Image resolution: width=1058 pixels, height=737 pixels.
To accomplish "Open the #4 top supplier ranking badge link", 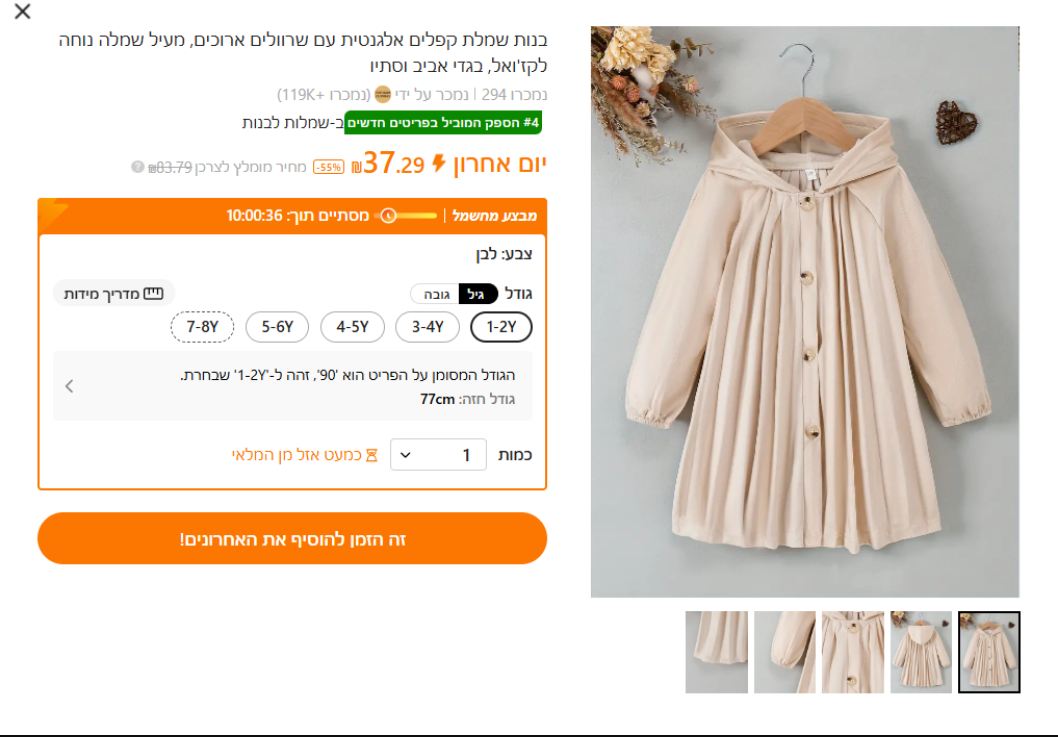I will point(443,123).
